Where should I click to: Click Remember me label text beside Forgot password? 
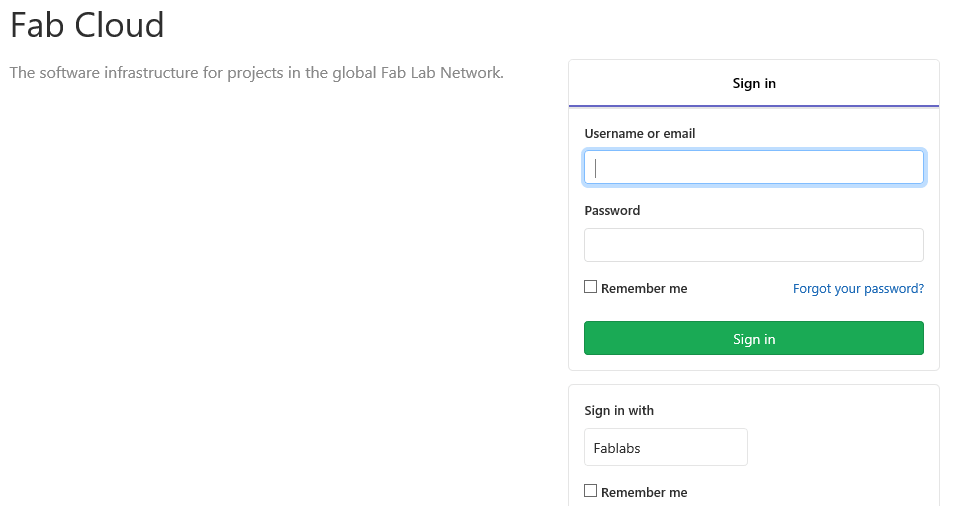(x=644, y=288)
